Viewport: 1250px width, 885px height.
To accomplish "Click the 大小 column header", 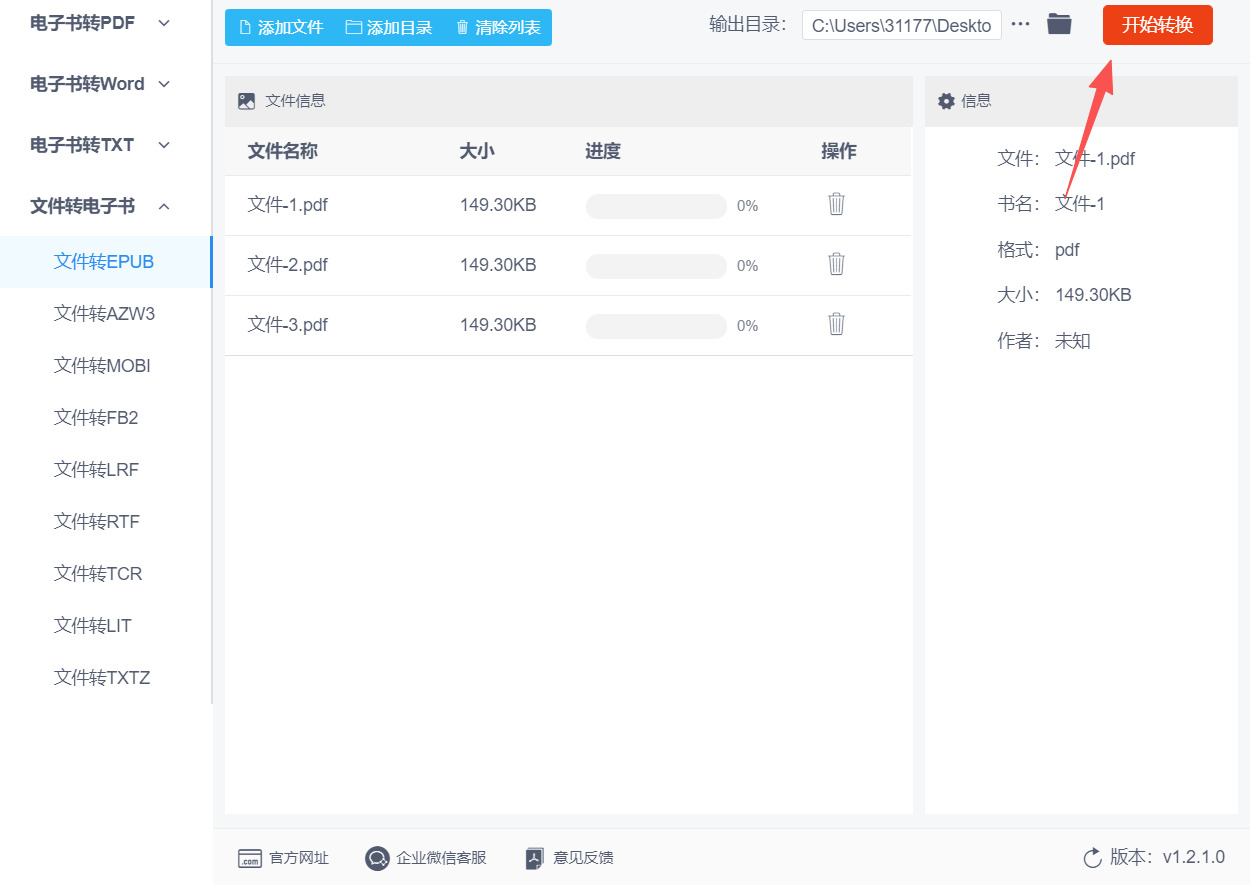I will click(477, 151).
